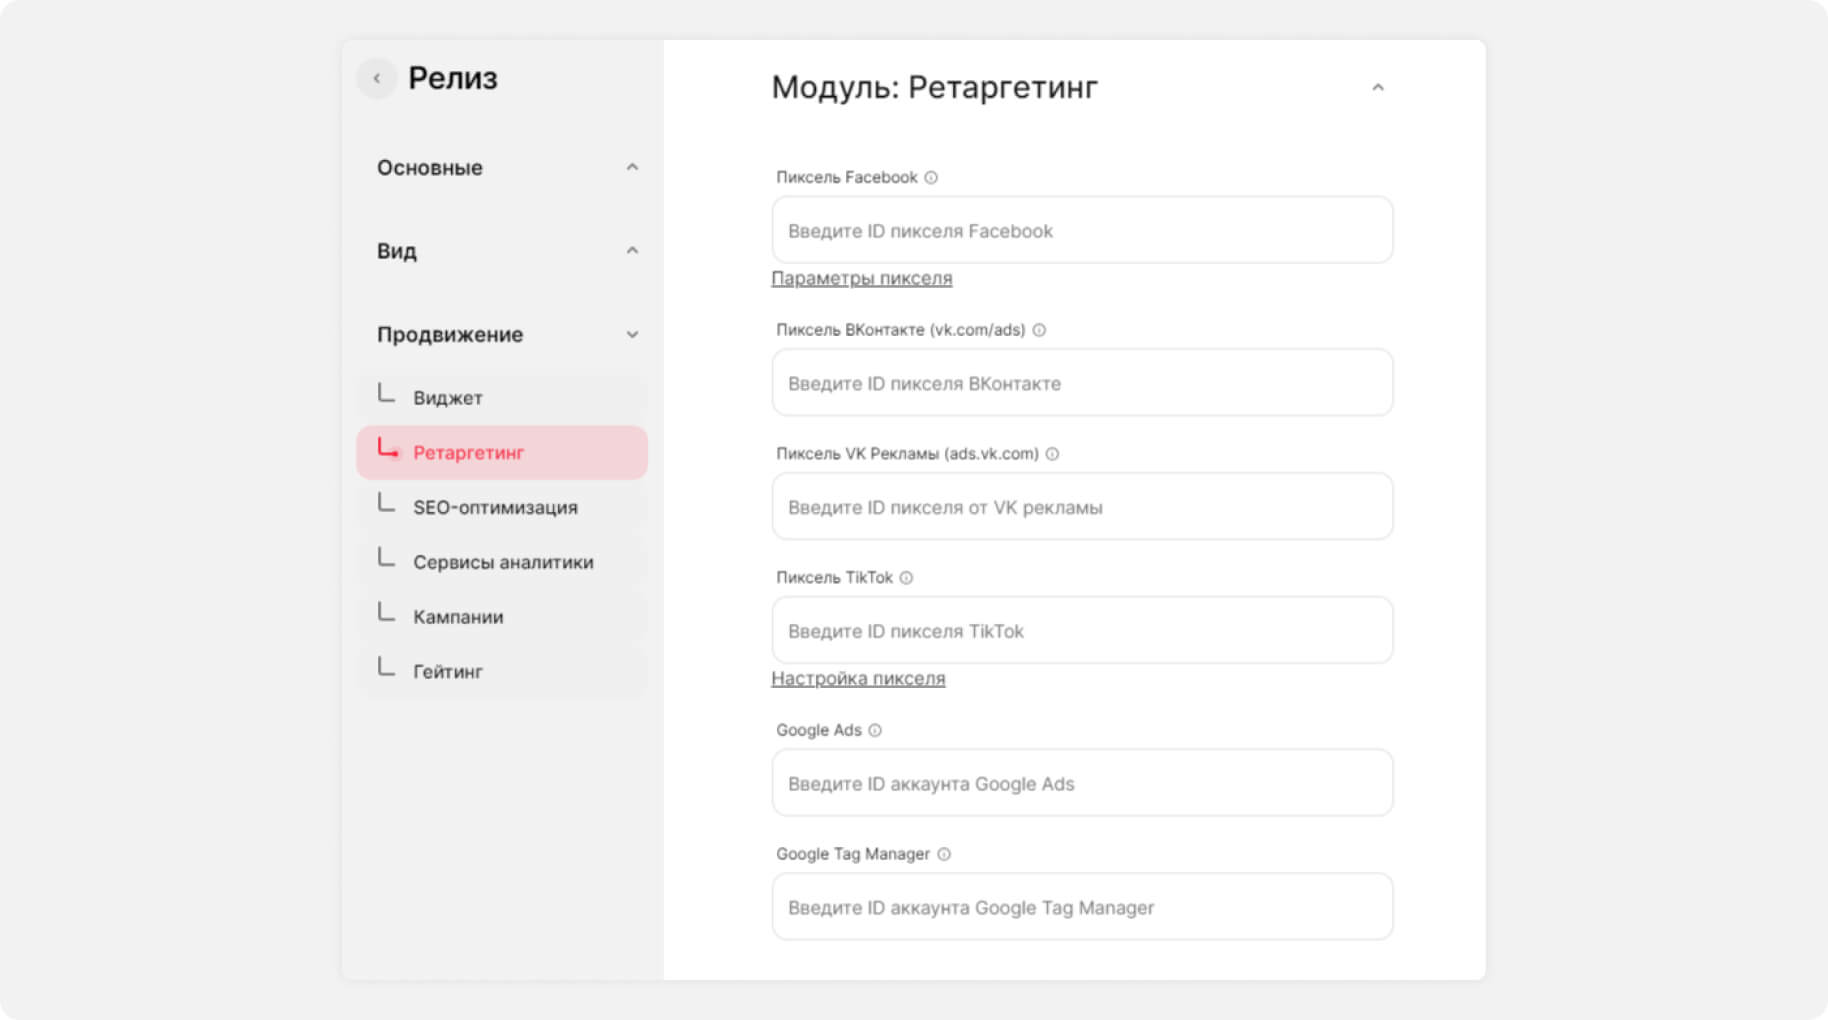Select Ретаргетинг in the sidebar

point(468,453)
